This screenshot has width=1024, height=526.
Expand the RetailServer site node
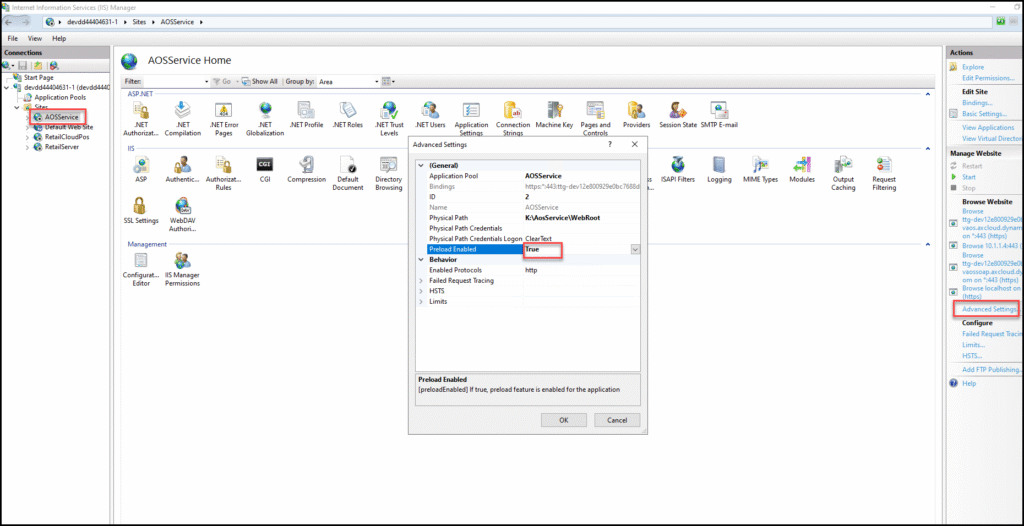(27, 147)
